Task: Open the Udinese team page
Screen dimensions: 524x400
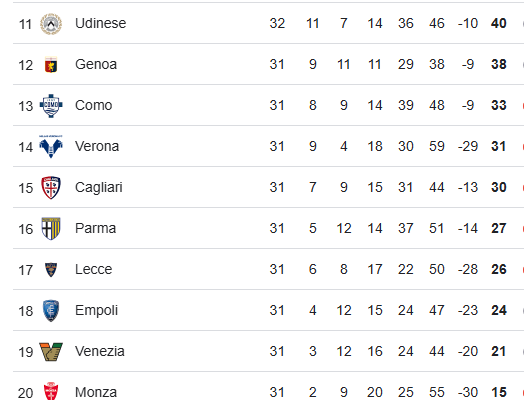Action: (x=101, y=23)
